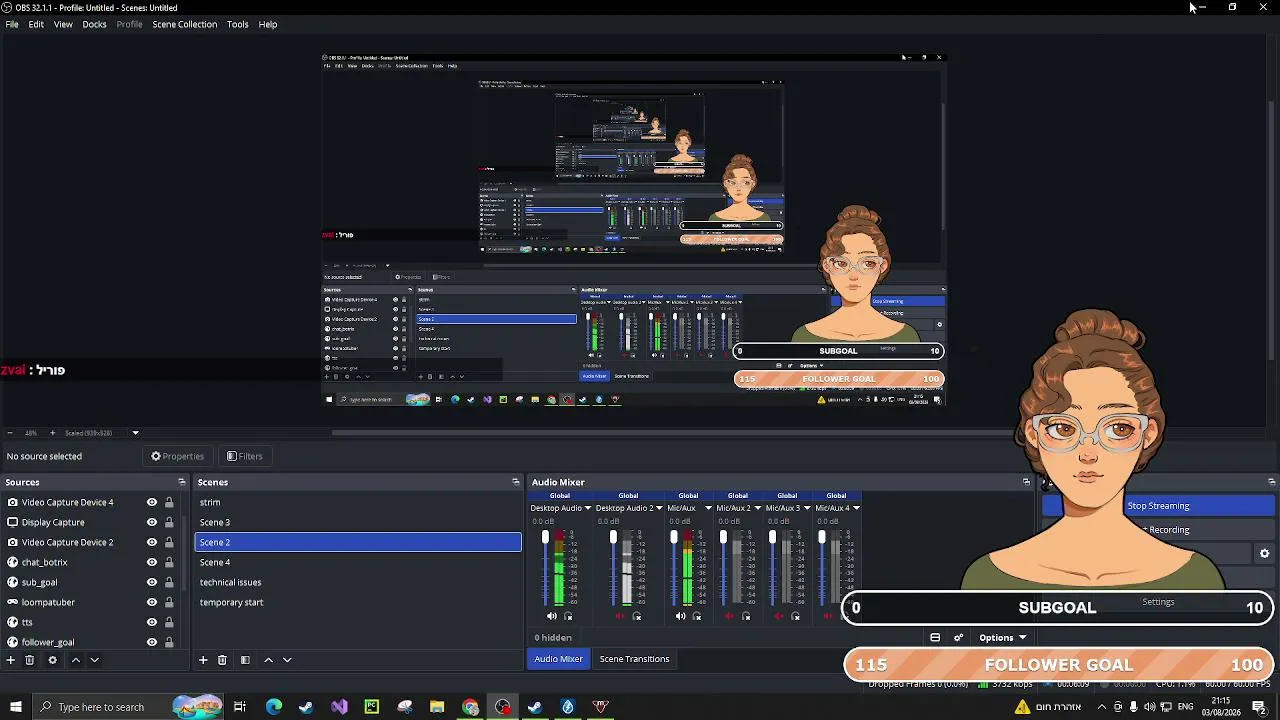This screenshot has height=720, width=1280.
Task: Hide the chat_botrix source
Action: [152, 562]
